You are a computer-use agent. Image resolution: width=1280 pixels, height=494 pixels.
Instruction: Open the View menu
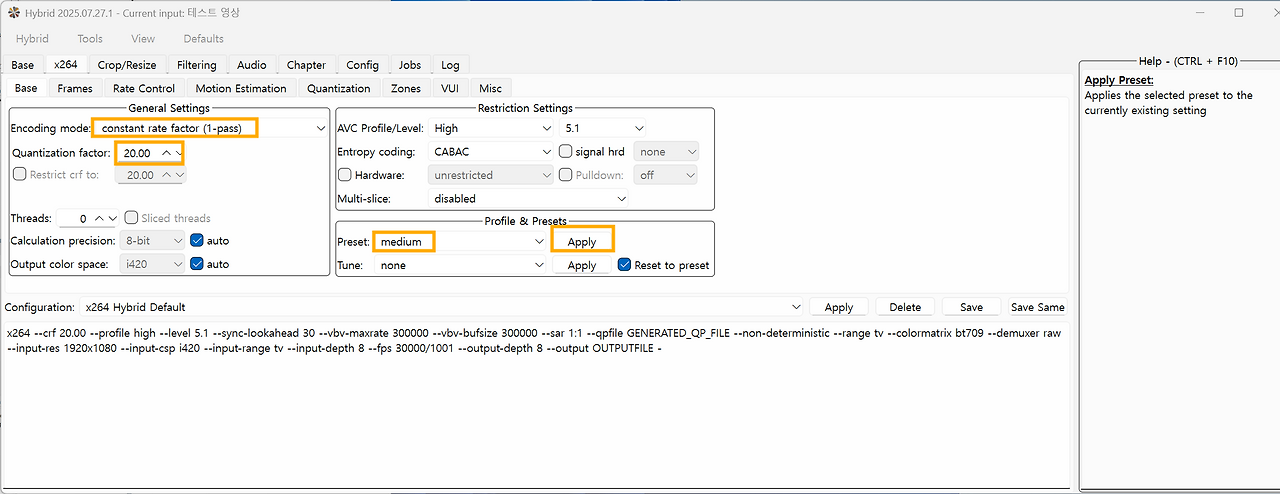[143, 39]
